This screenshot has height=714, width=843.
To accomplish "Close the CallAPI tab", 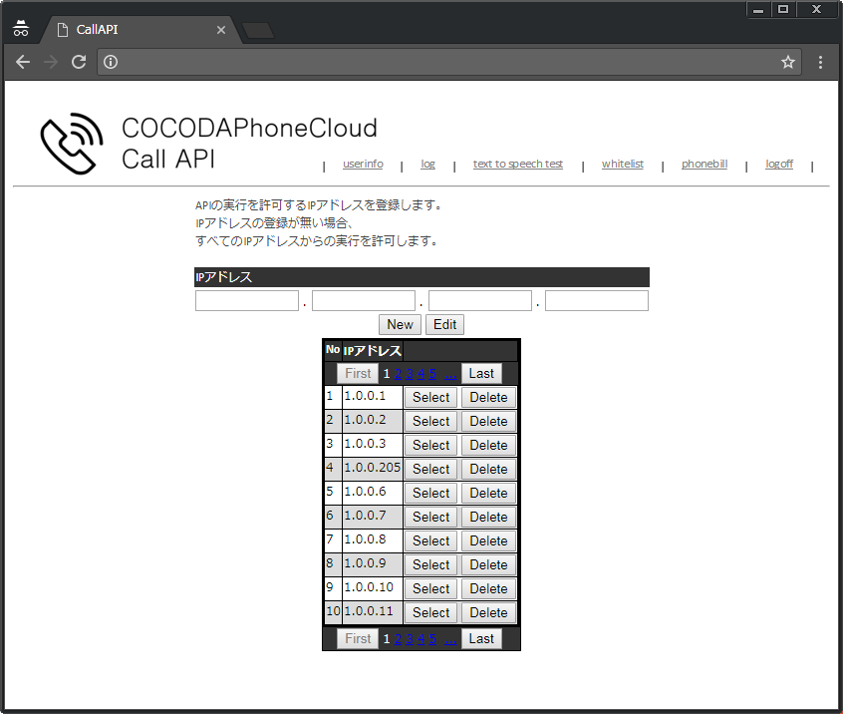I will coord(221,30).
